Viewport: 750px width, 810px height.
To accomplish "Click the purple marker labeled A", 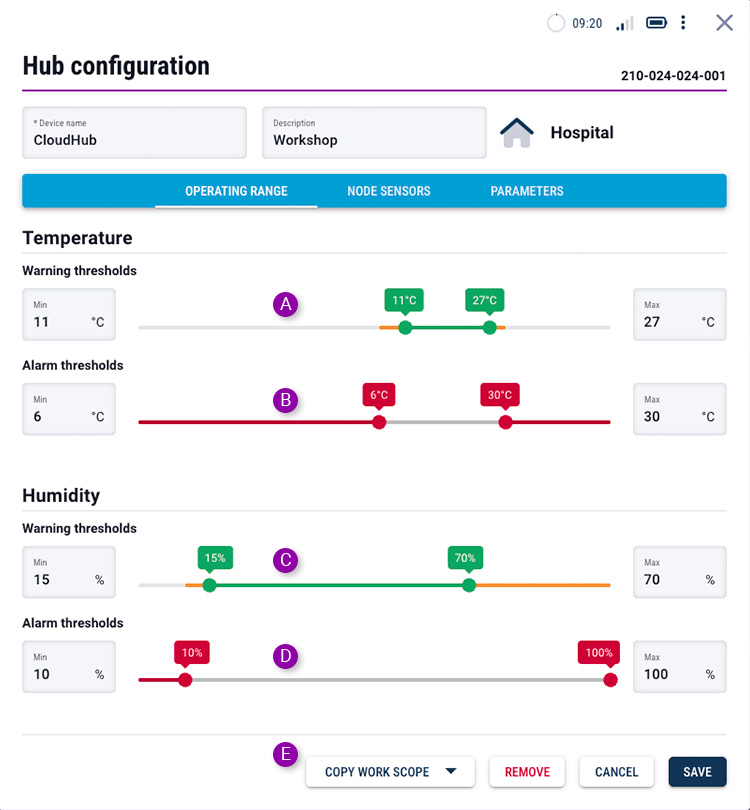I will [x=286, y=305].
